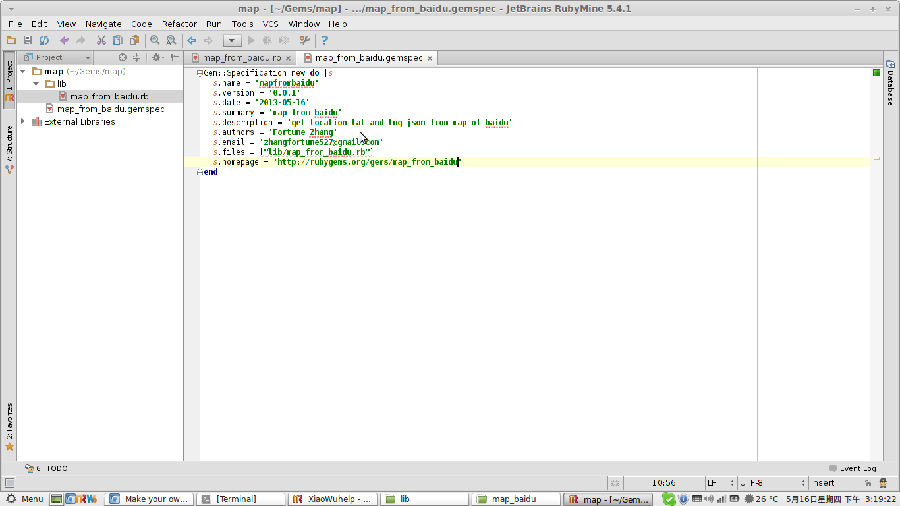Click the fold marker beside end
Screen dimensions: 900x506
pos(199,172)
